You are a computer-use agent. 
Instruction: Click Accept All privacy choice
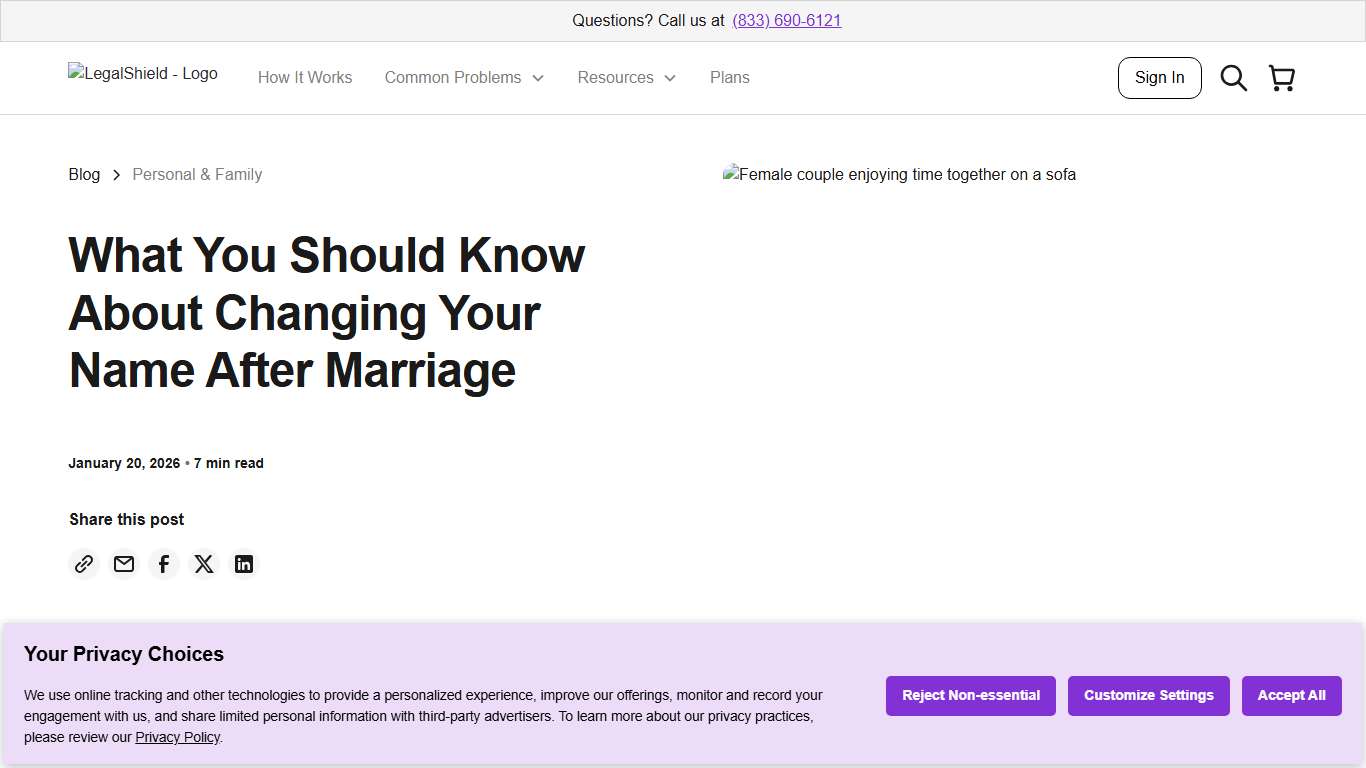click(1291, 695)
